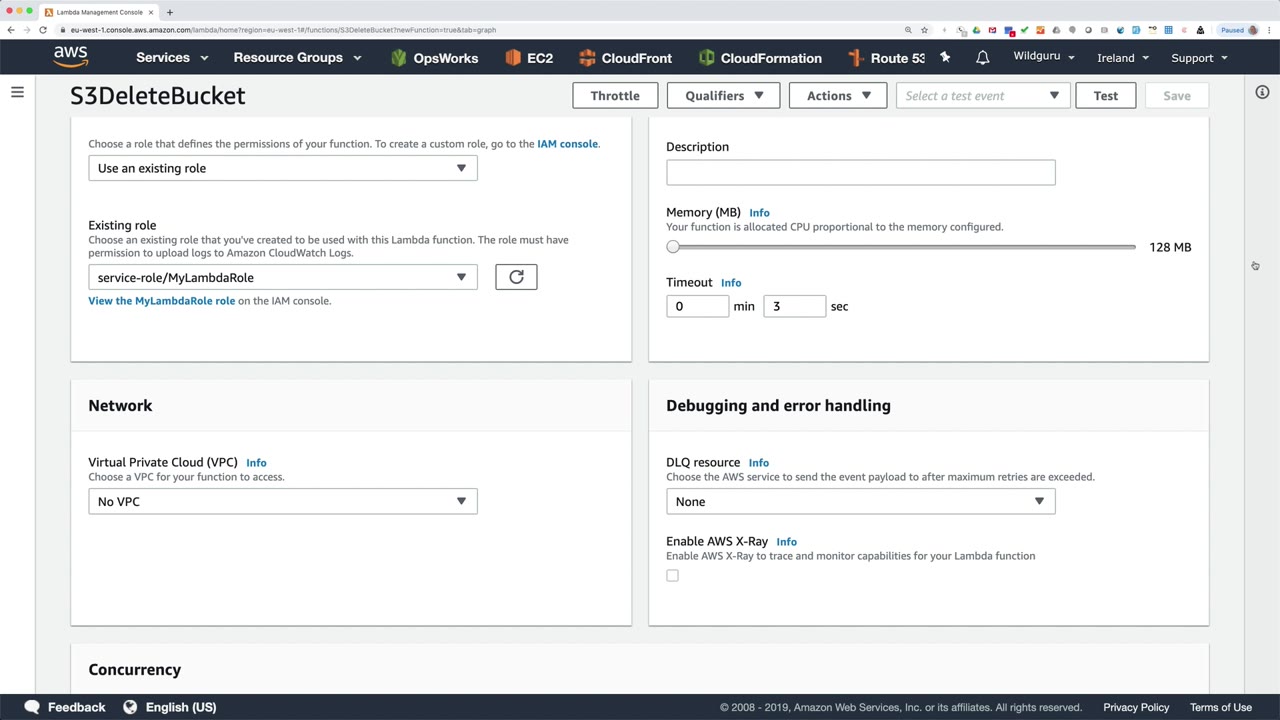The width and height of the screenshot is (1280, 720).
Task: Click the Paused profile avatar button
Action: 1239,30
